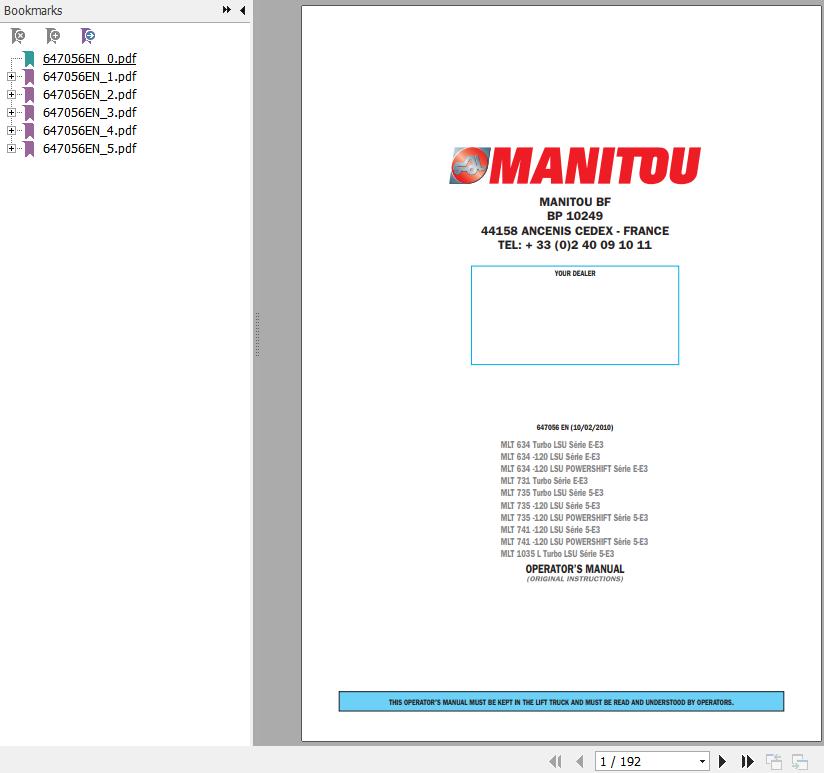
Task: Click the TEL: + 33 (0)2 40 09 10 11 line
Action: click(x=575, y=245)
